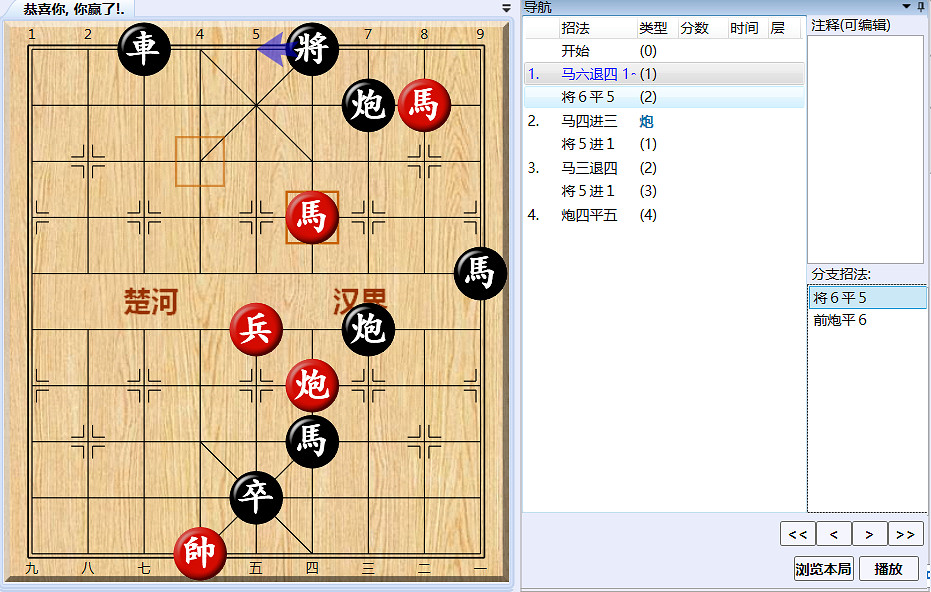Screen dimensions: 931x592
Task: Jump to last move with >> button
Action: coord(906,534)
